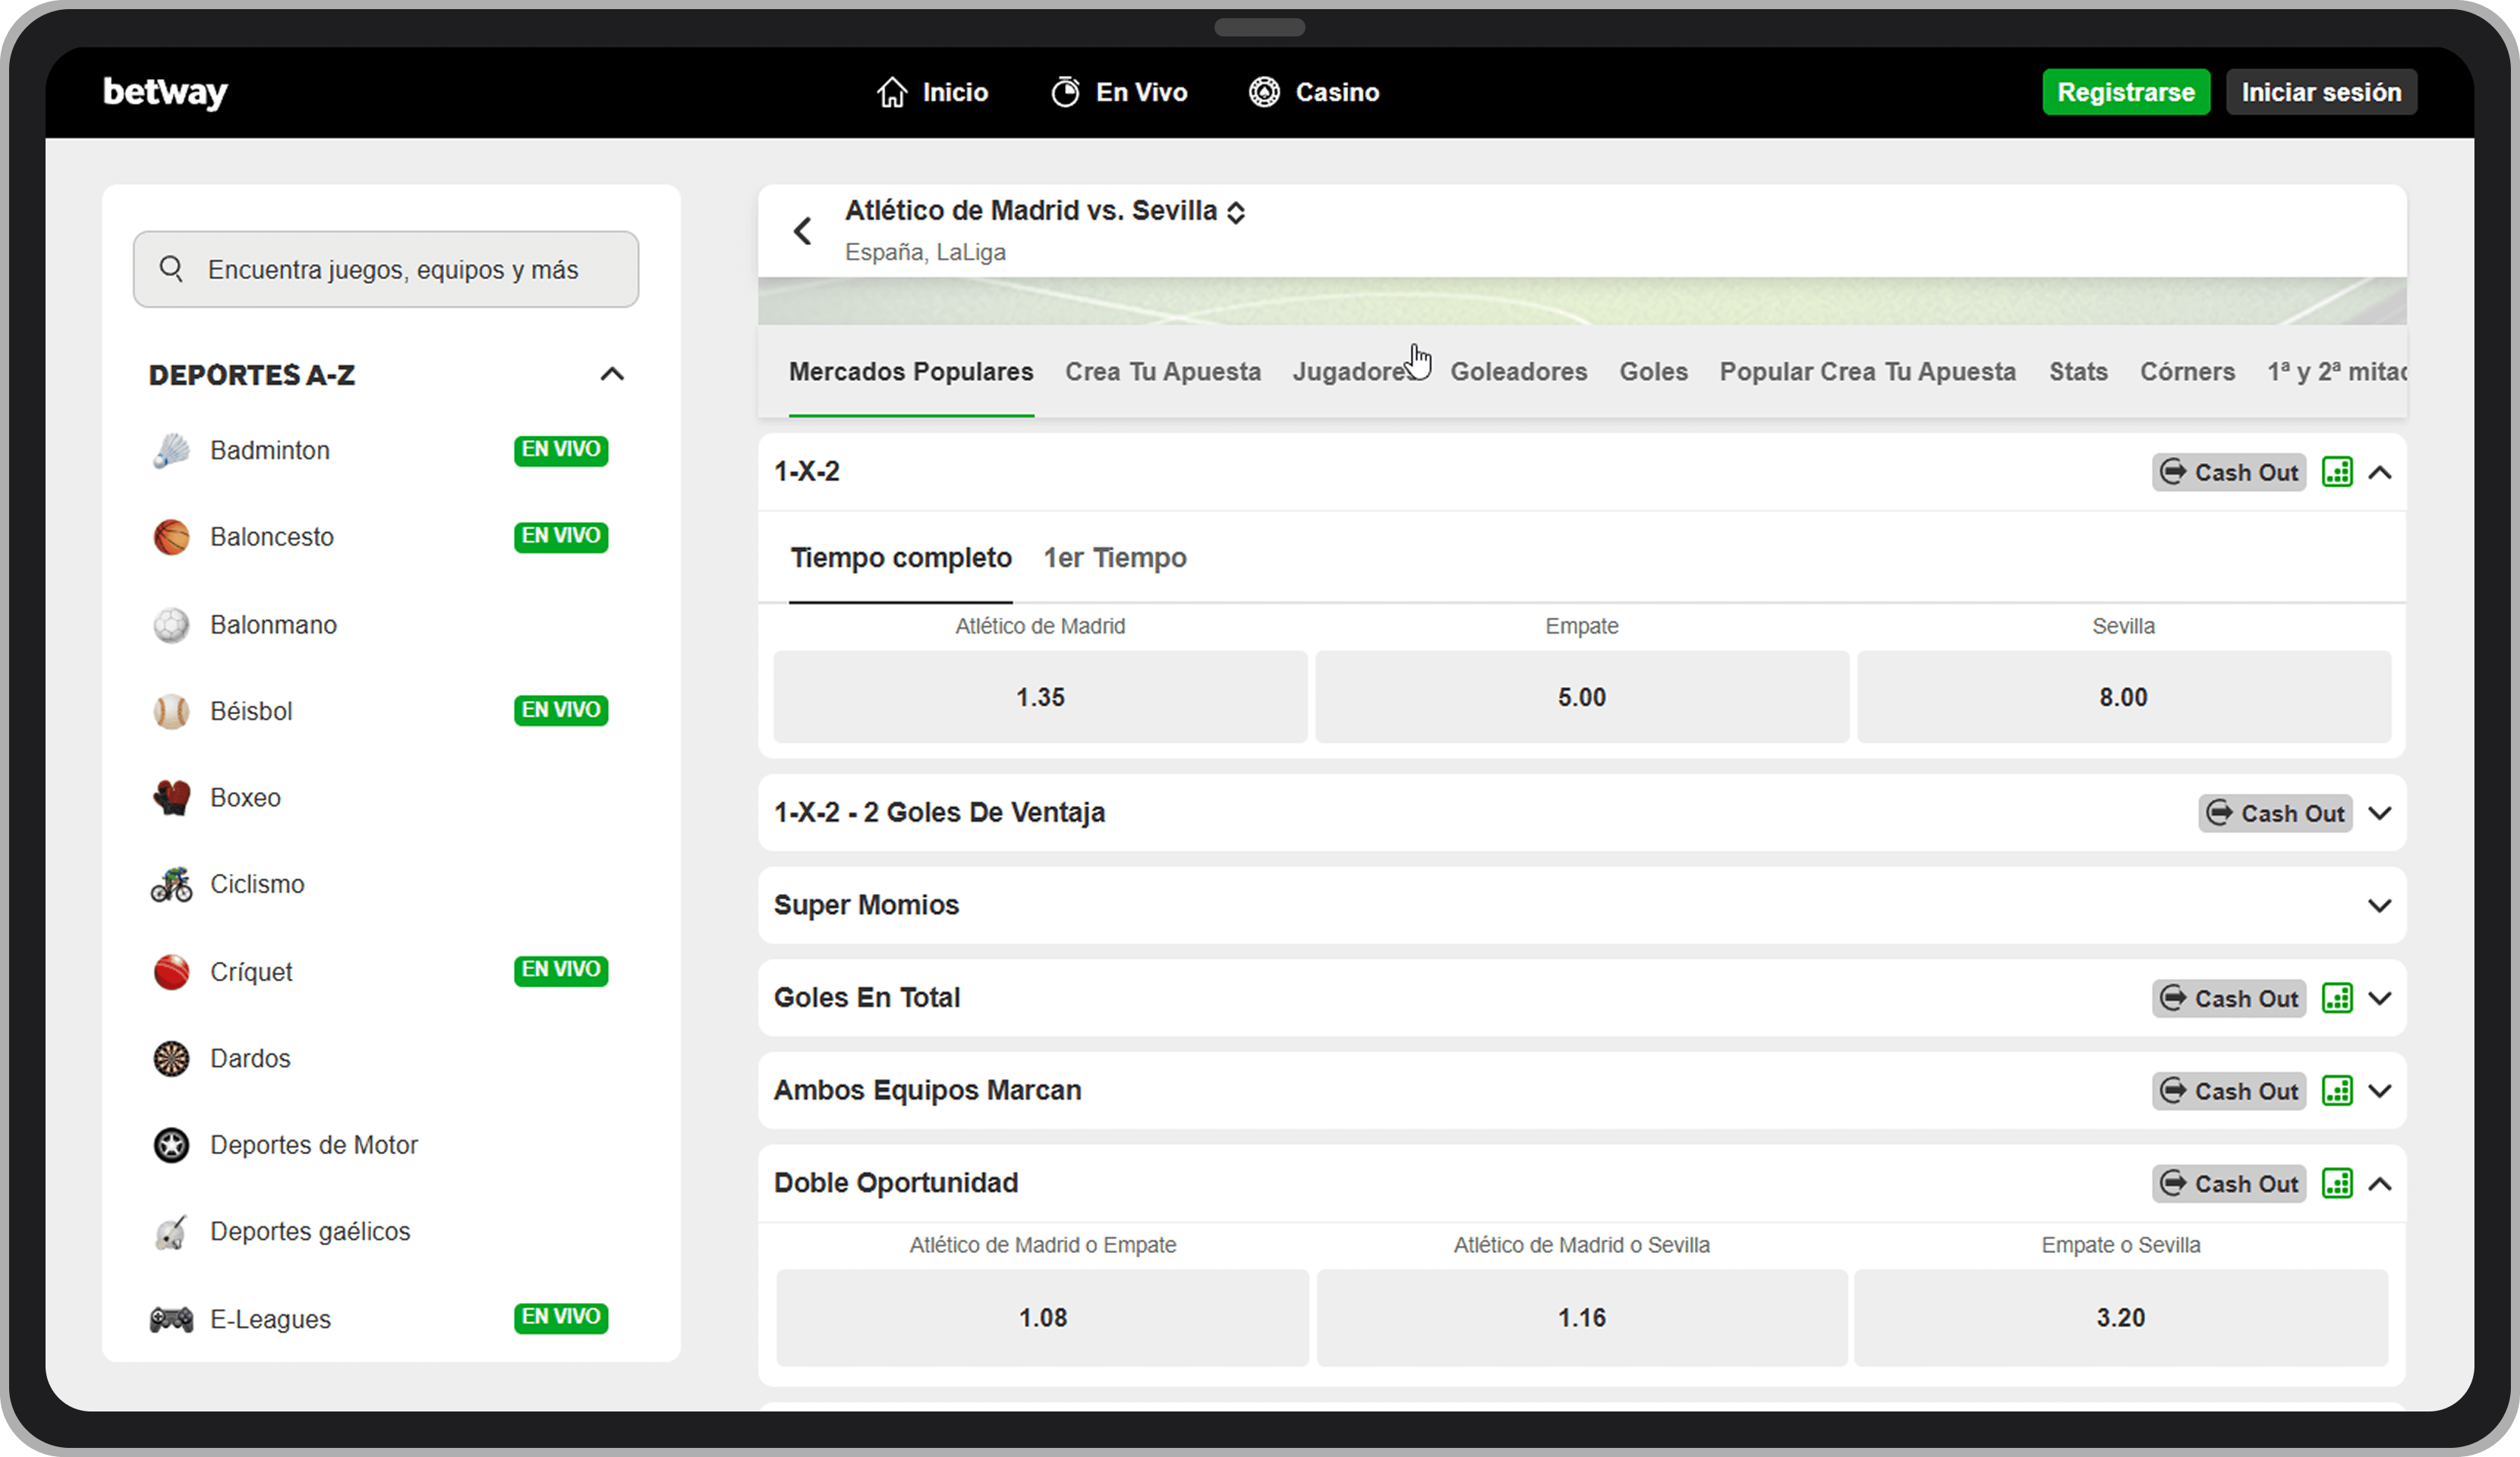Pick Empate o Sevilla odds 3.20
2520x1457 pixels.
point(2121,1317)
